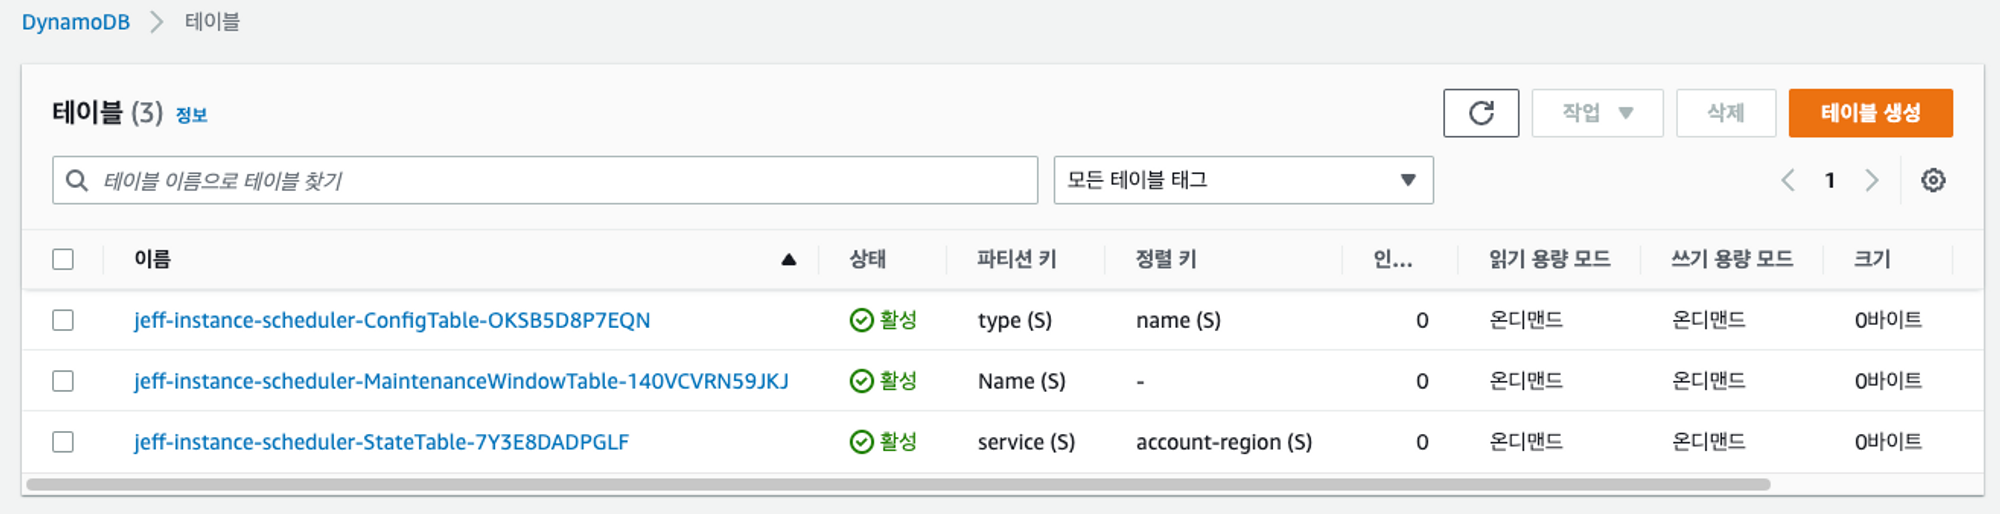This screenshot has height=514, width=2000.
Task: Open jeff-instance-scheduler-ConfigTable-OKSB5D8P7EQN table
Action: coord(392,320)
